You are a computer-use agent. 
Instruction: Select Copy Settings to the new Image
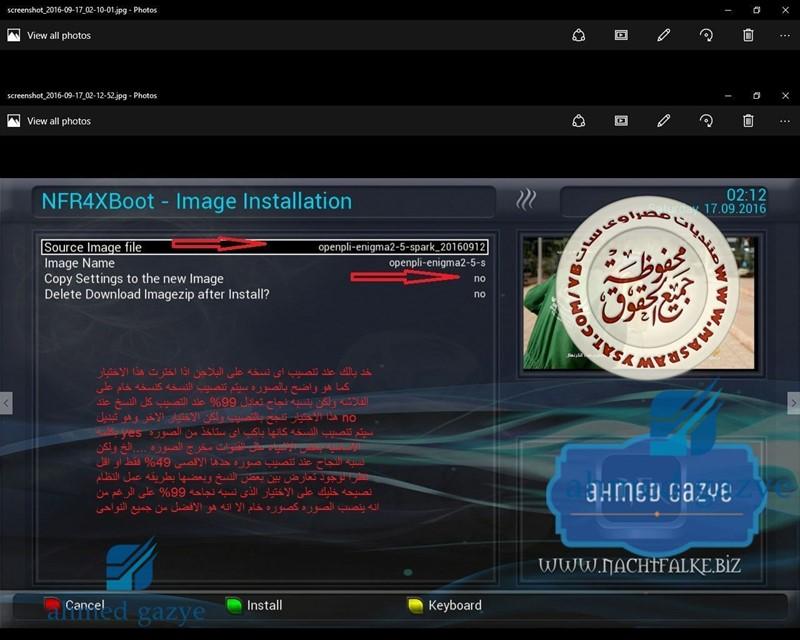pyautogui.click(x=265, y=279)
